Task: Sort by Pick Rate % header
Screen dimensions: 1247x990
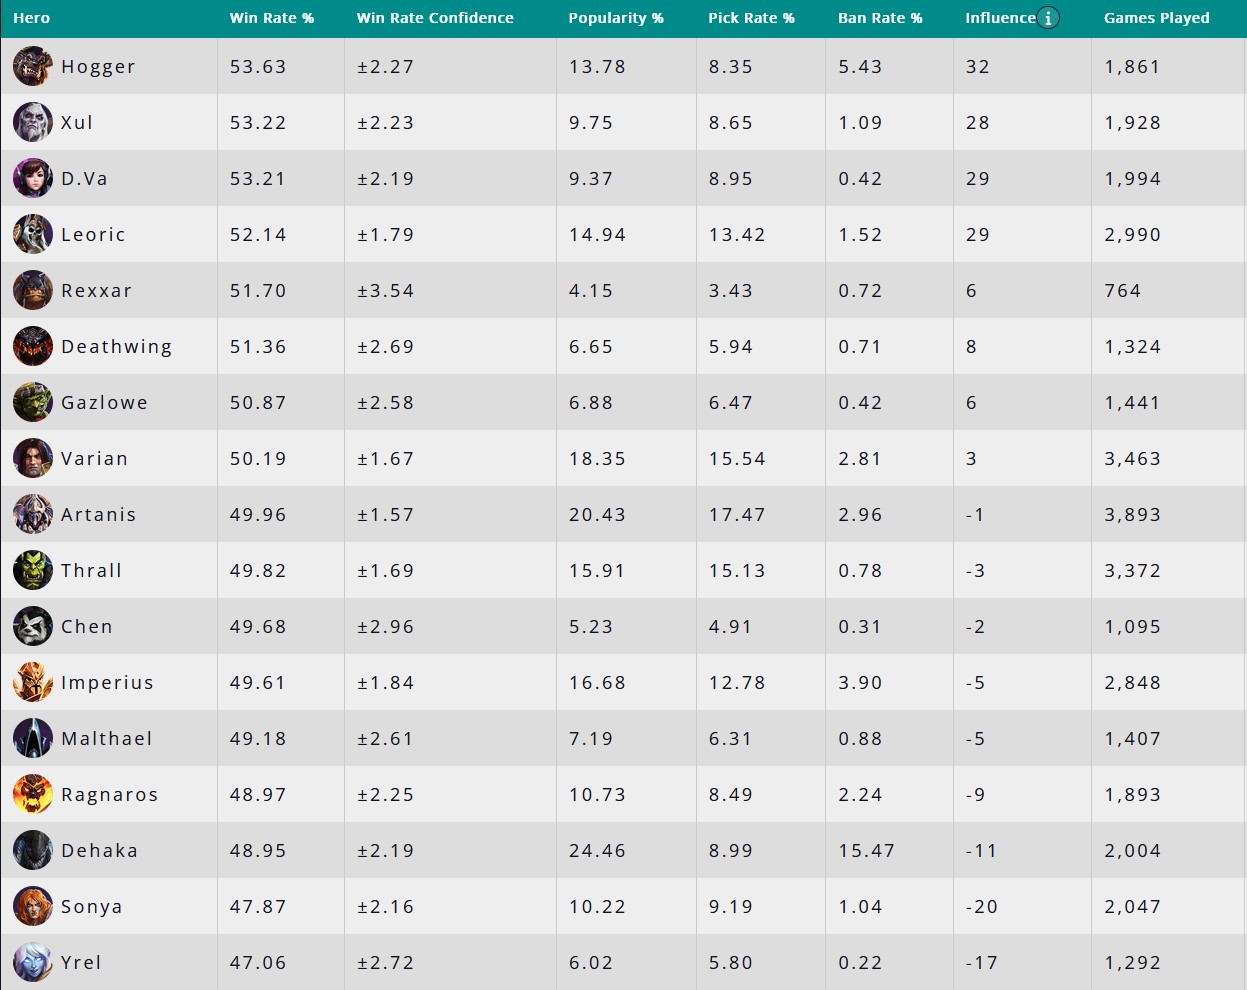Action: pos(751,18)
